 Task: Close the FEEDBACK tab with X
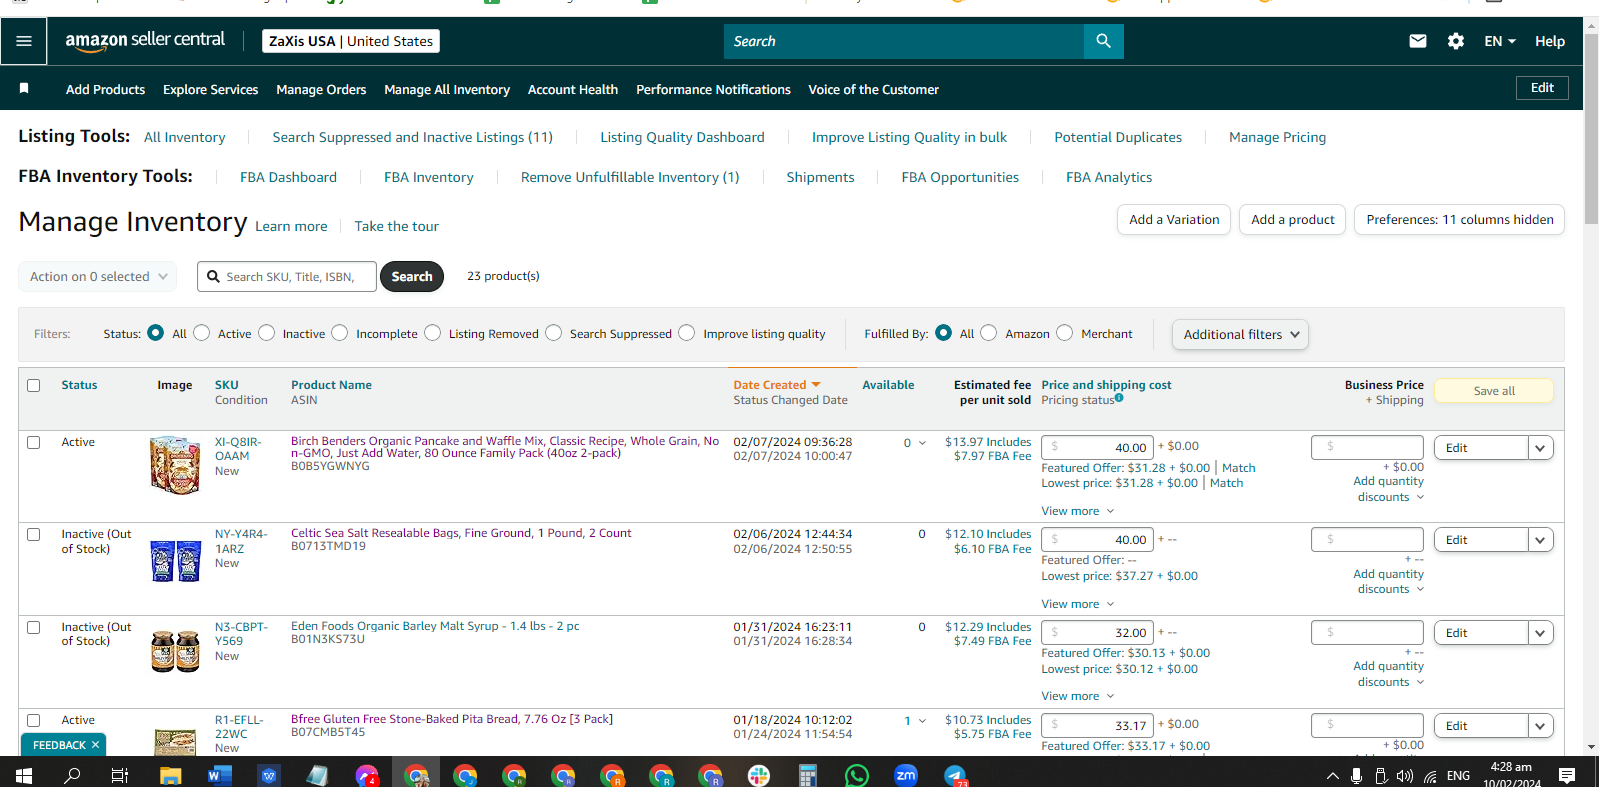96,745
